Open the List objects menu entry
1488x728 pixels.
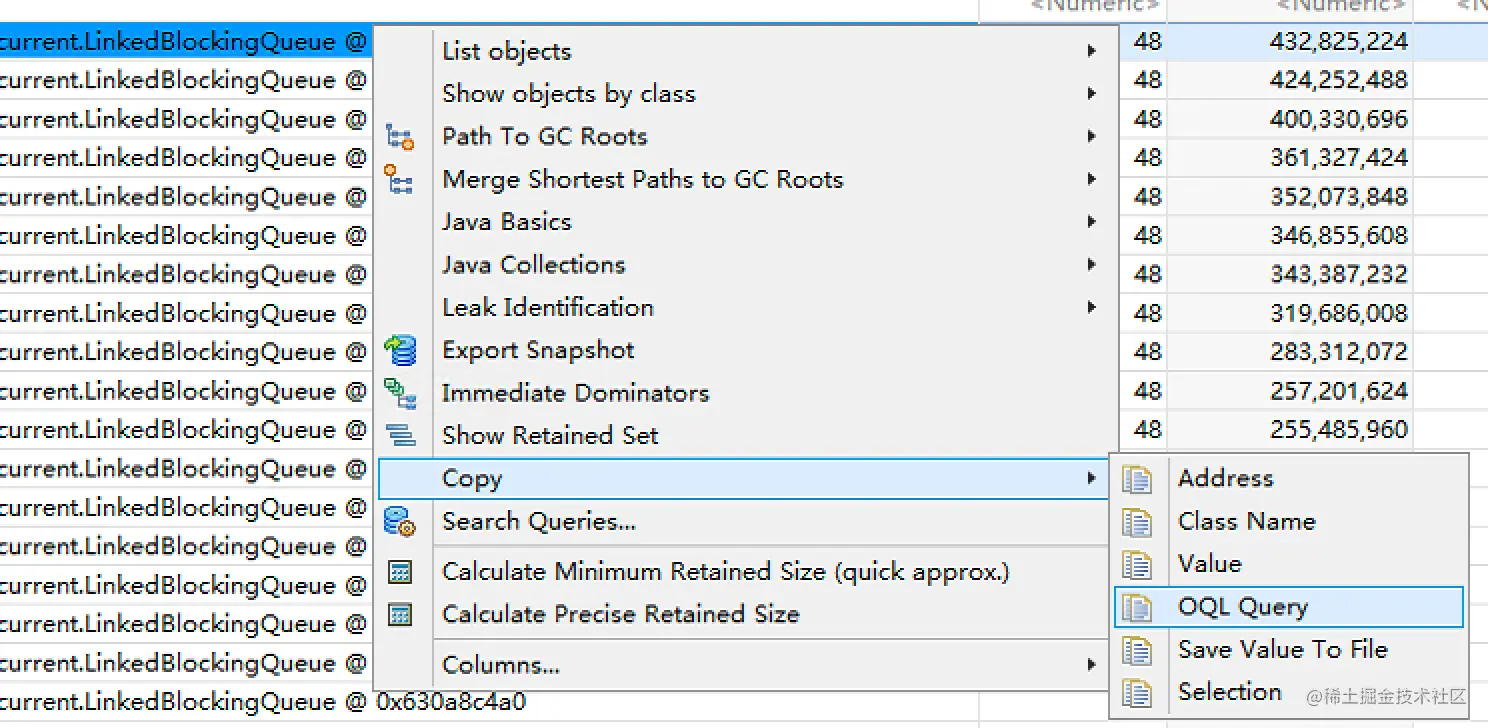(743, 51)
